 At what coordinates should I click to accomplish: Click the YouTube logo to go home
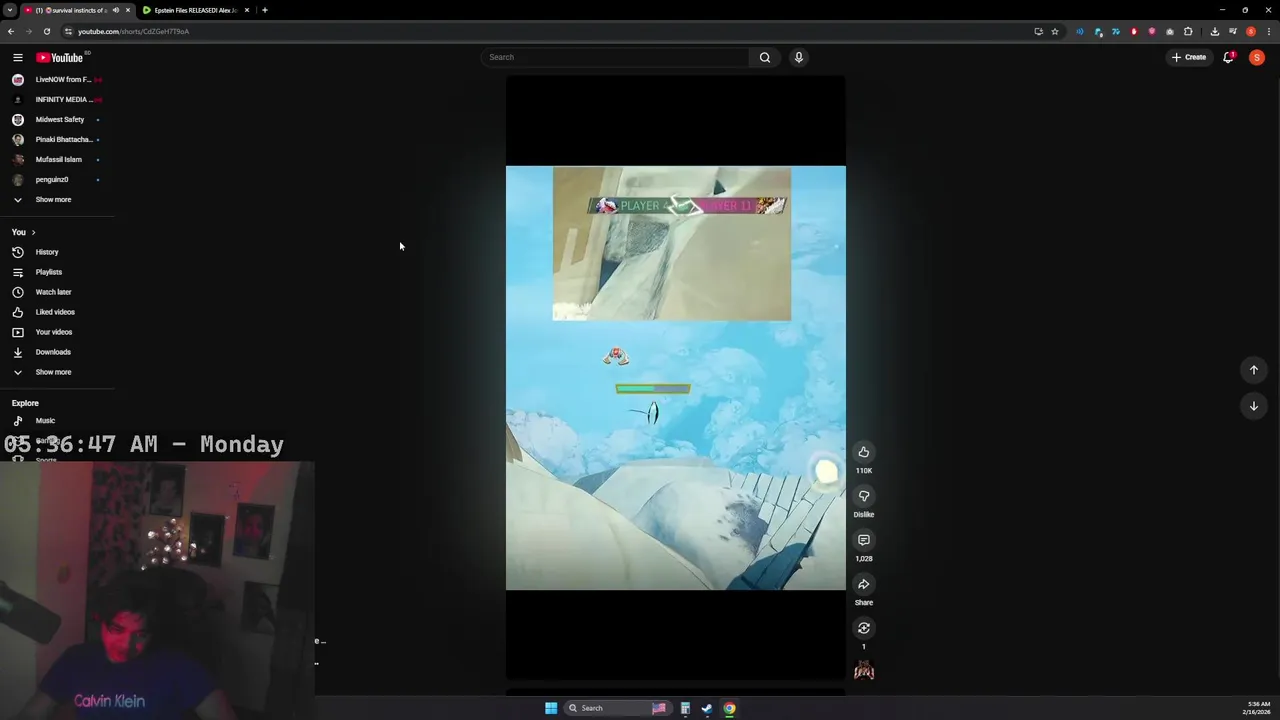[59, 57]
